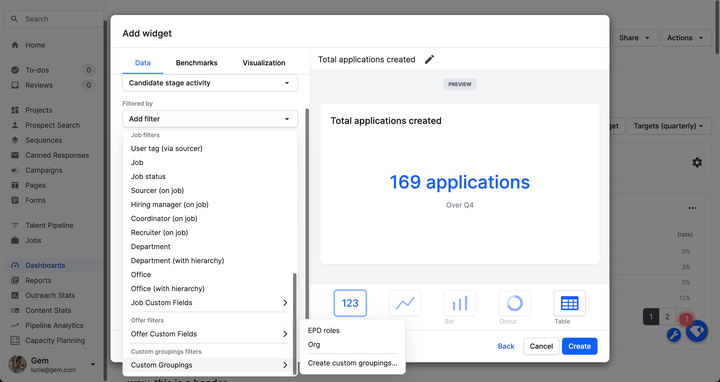Screen dimensions: 720x382
Task: Click the Reviews sidebar icon
Action: click(15, 85)
